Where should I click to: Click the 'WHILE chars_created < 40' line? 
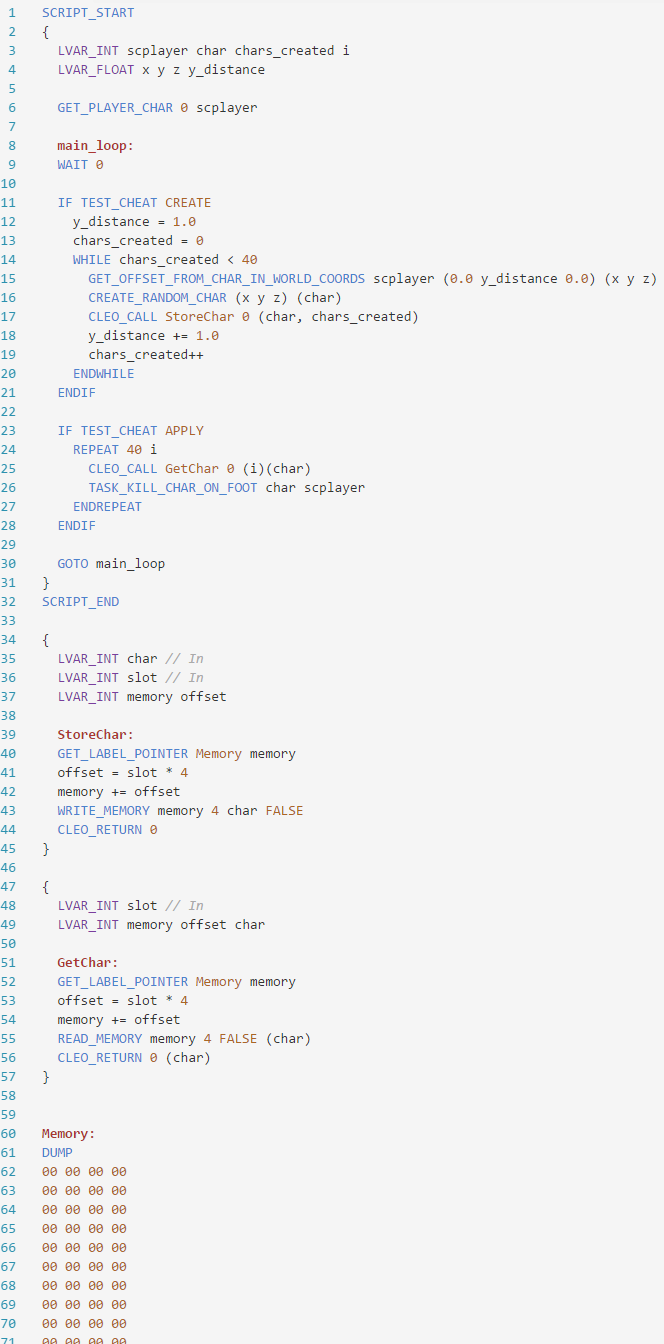point(165,260)
